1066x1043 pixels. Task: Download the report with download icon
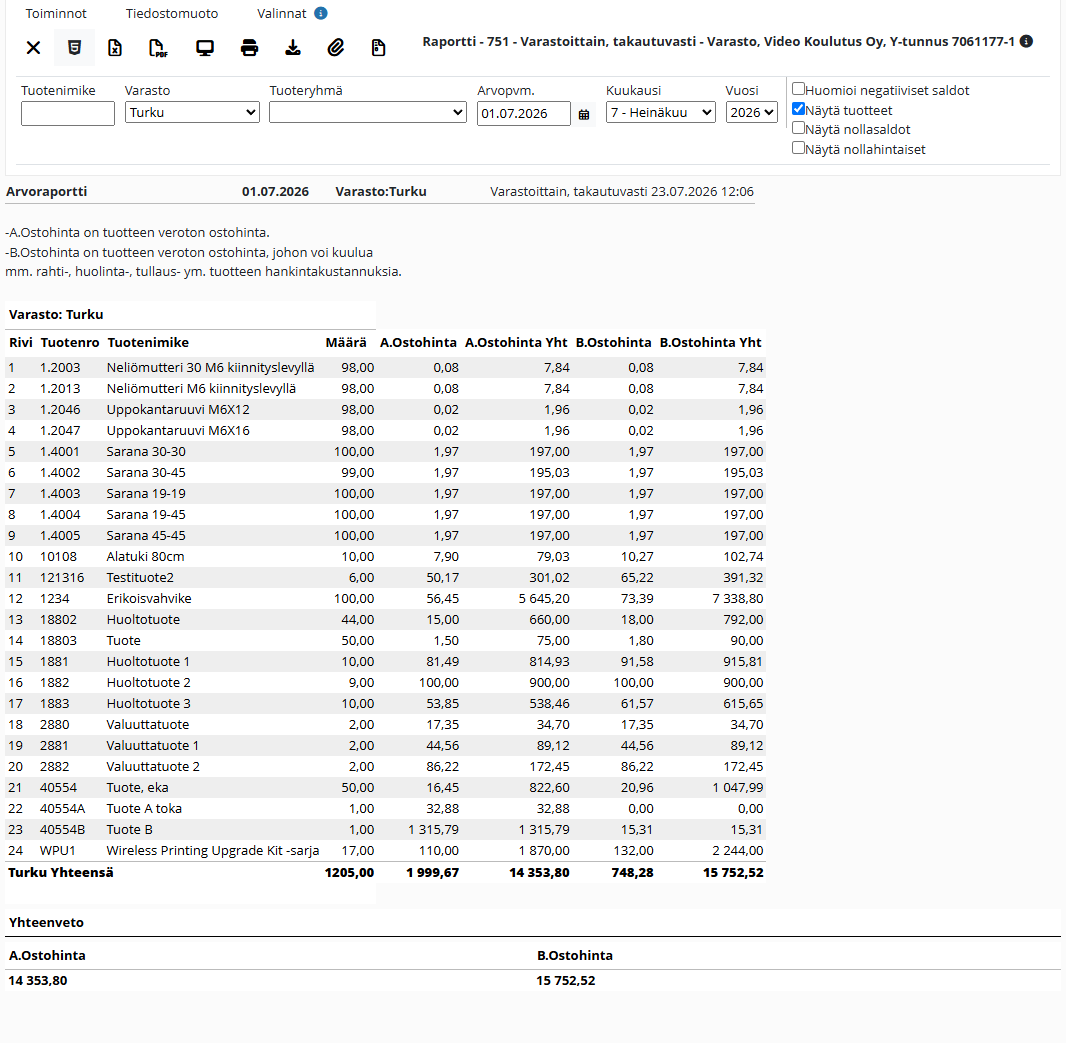point(293,48)
